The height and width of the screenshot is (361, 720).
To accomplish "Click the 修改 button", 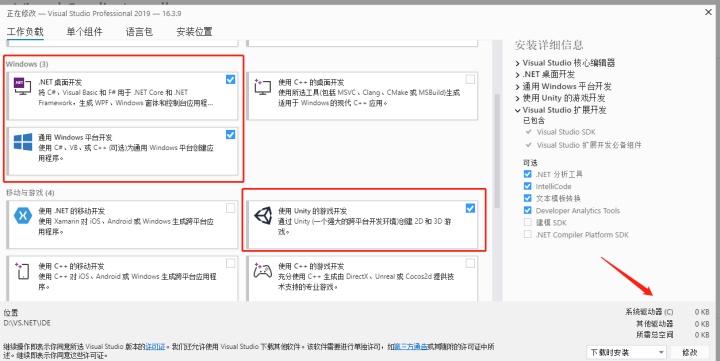I will click(x=690, y=353).
